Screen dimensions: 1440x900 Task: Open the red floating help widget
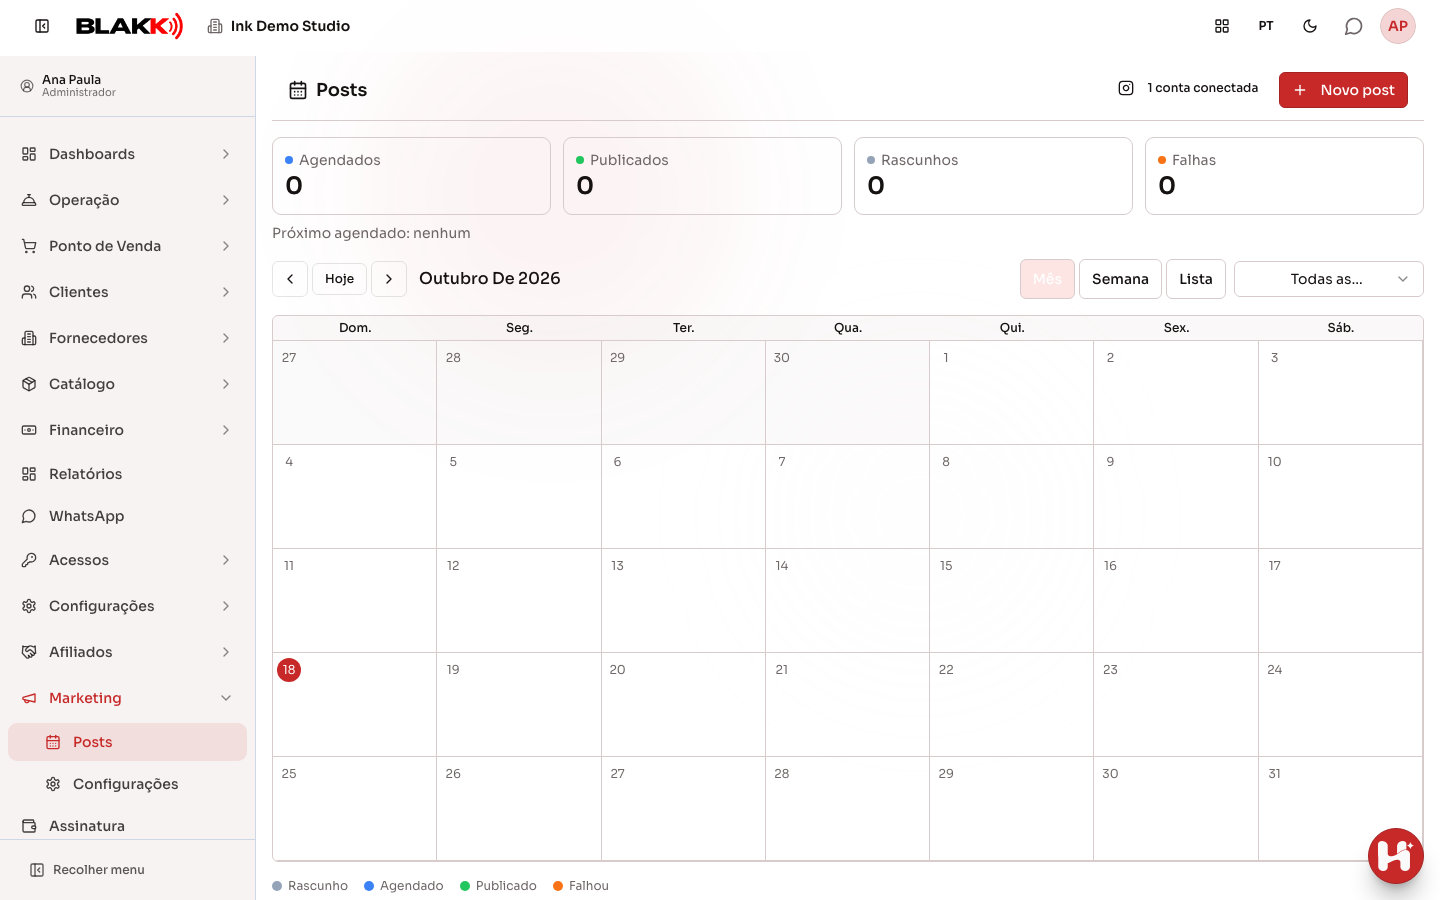point(1396,856)
